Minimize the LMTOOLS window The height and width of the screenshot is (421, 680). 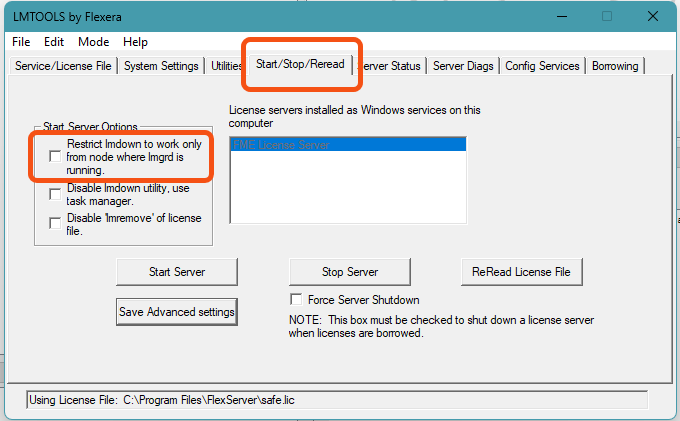point(562,17)
